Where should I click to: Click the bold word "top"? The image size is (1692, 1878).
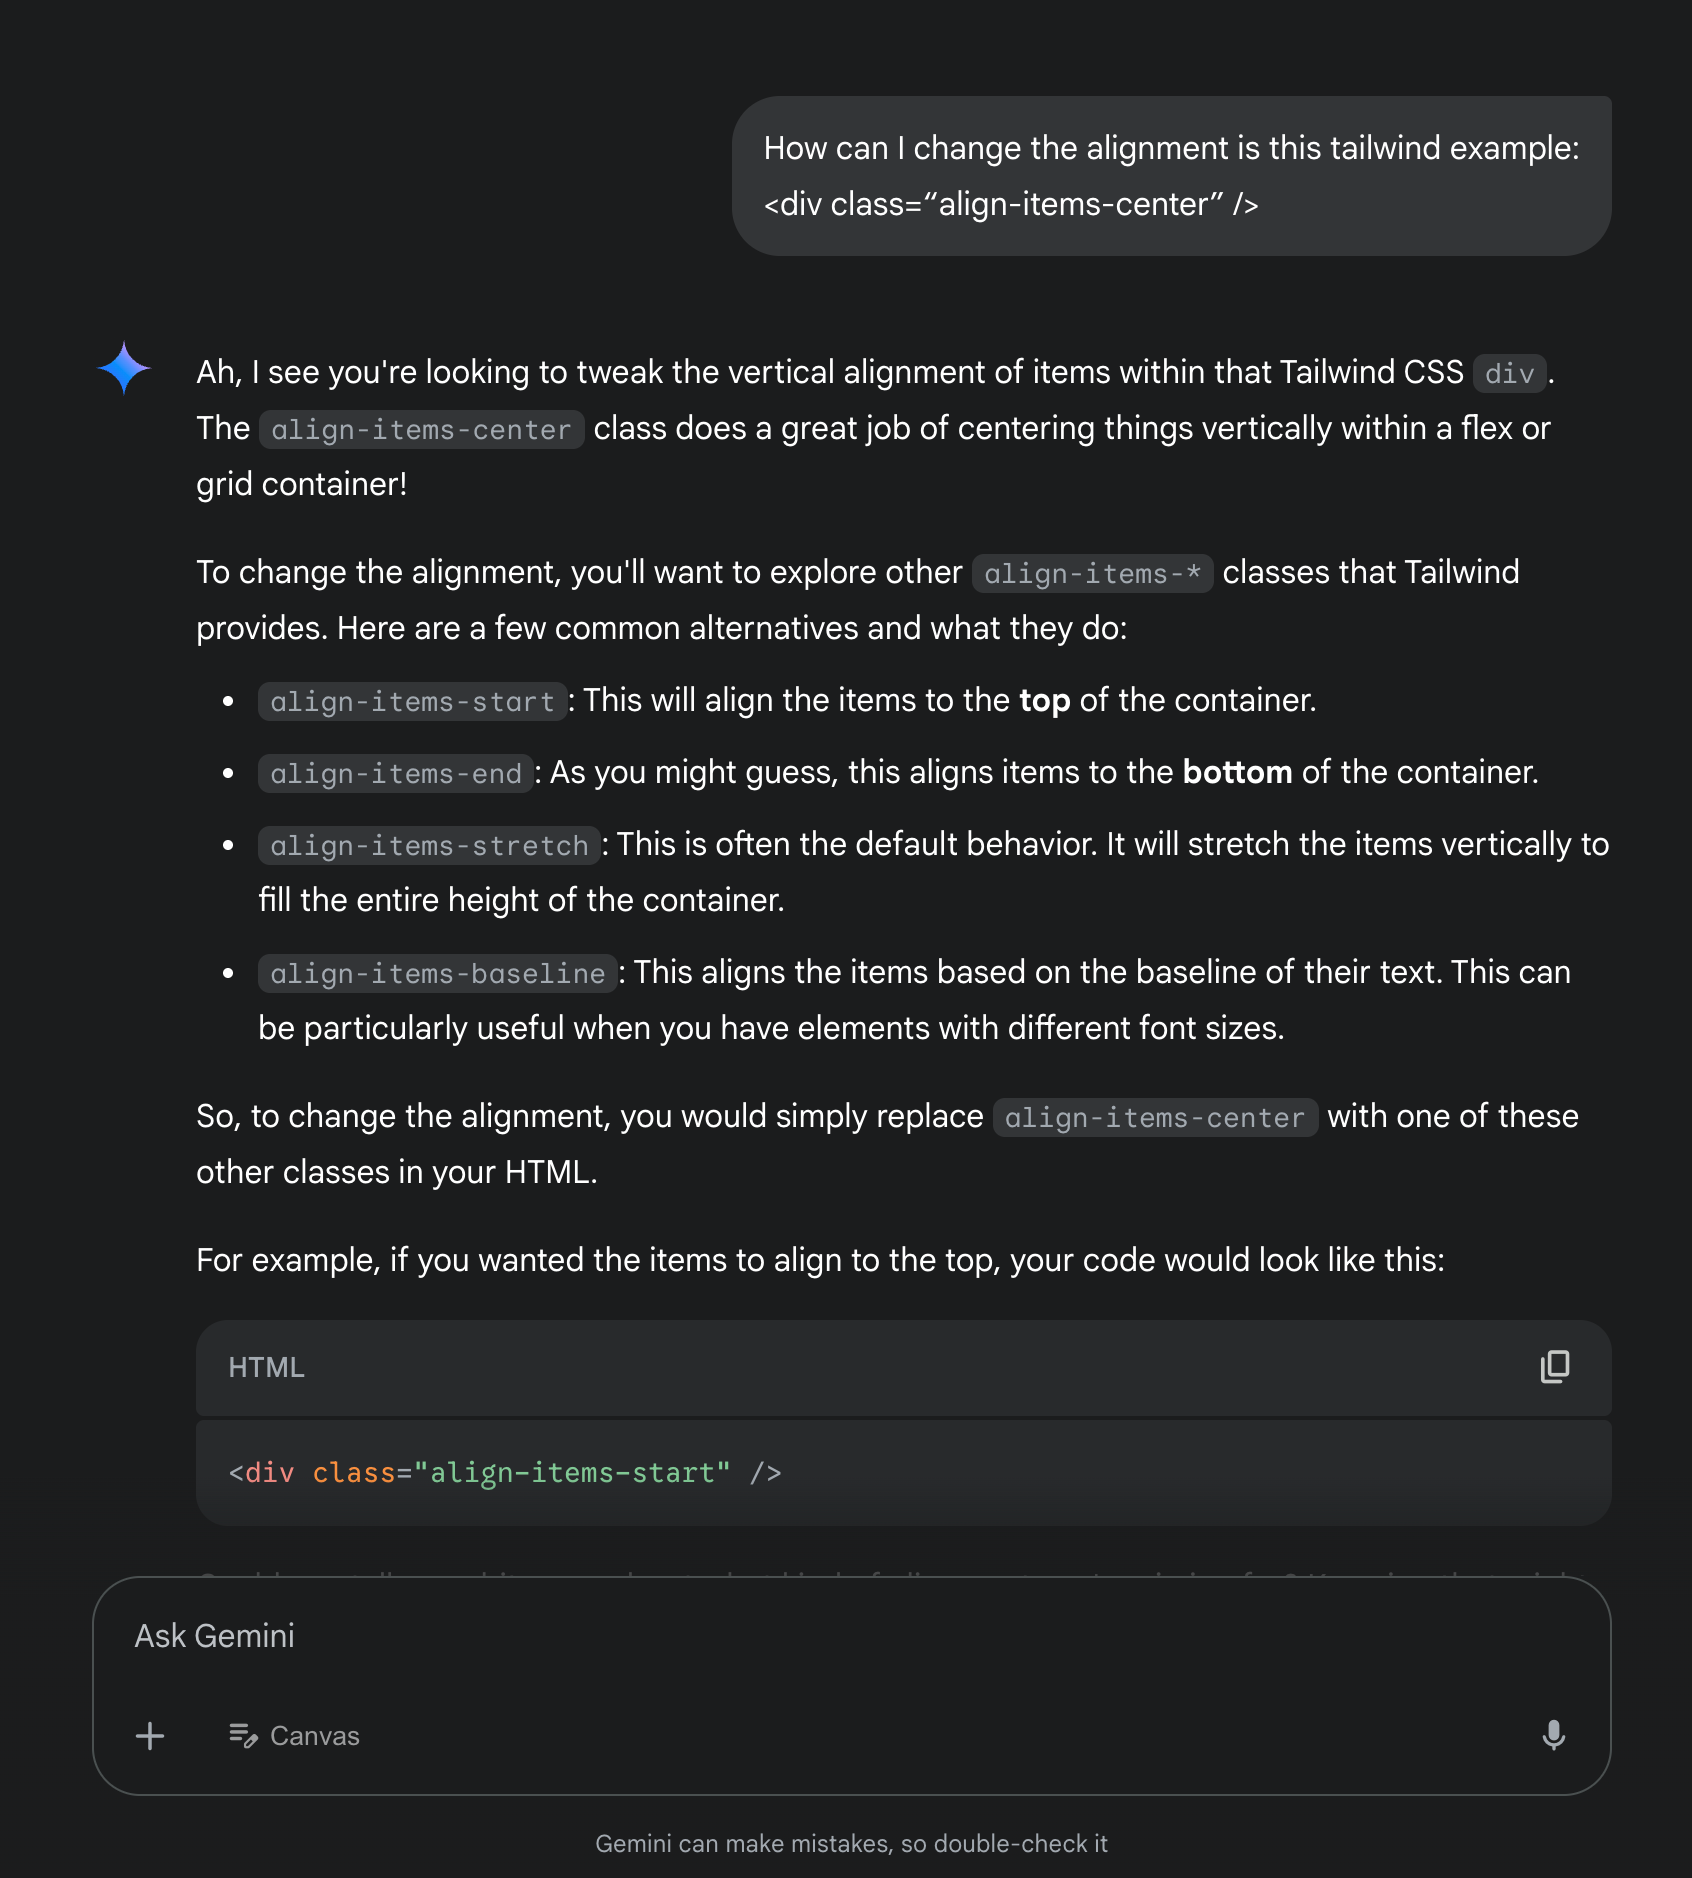[x=1044, y=700]
